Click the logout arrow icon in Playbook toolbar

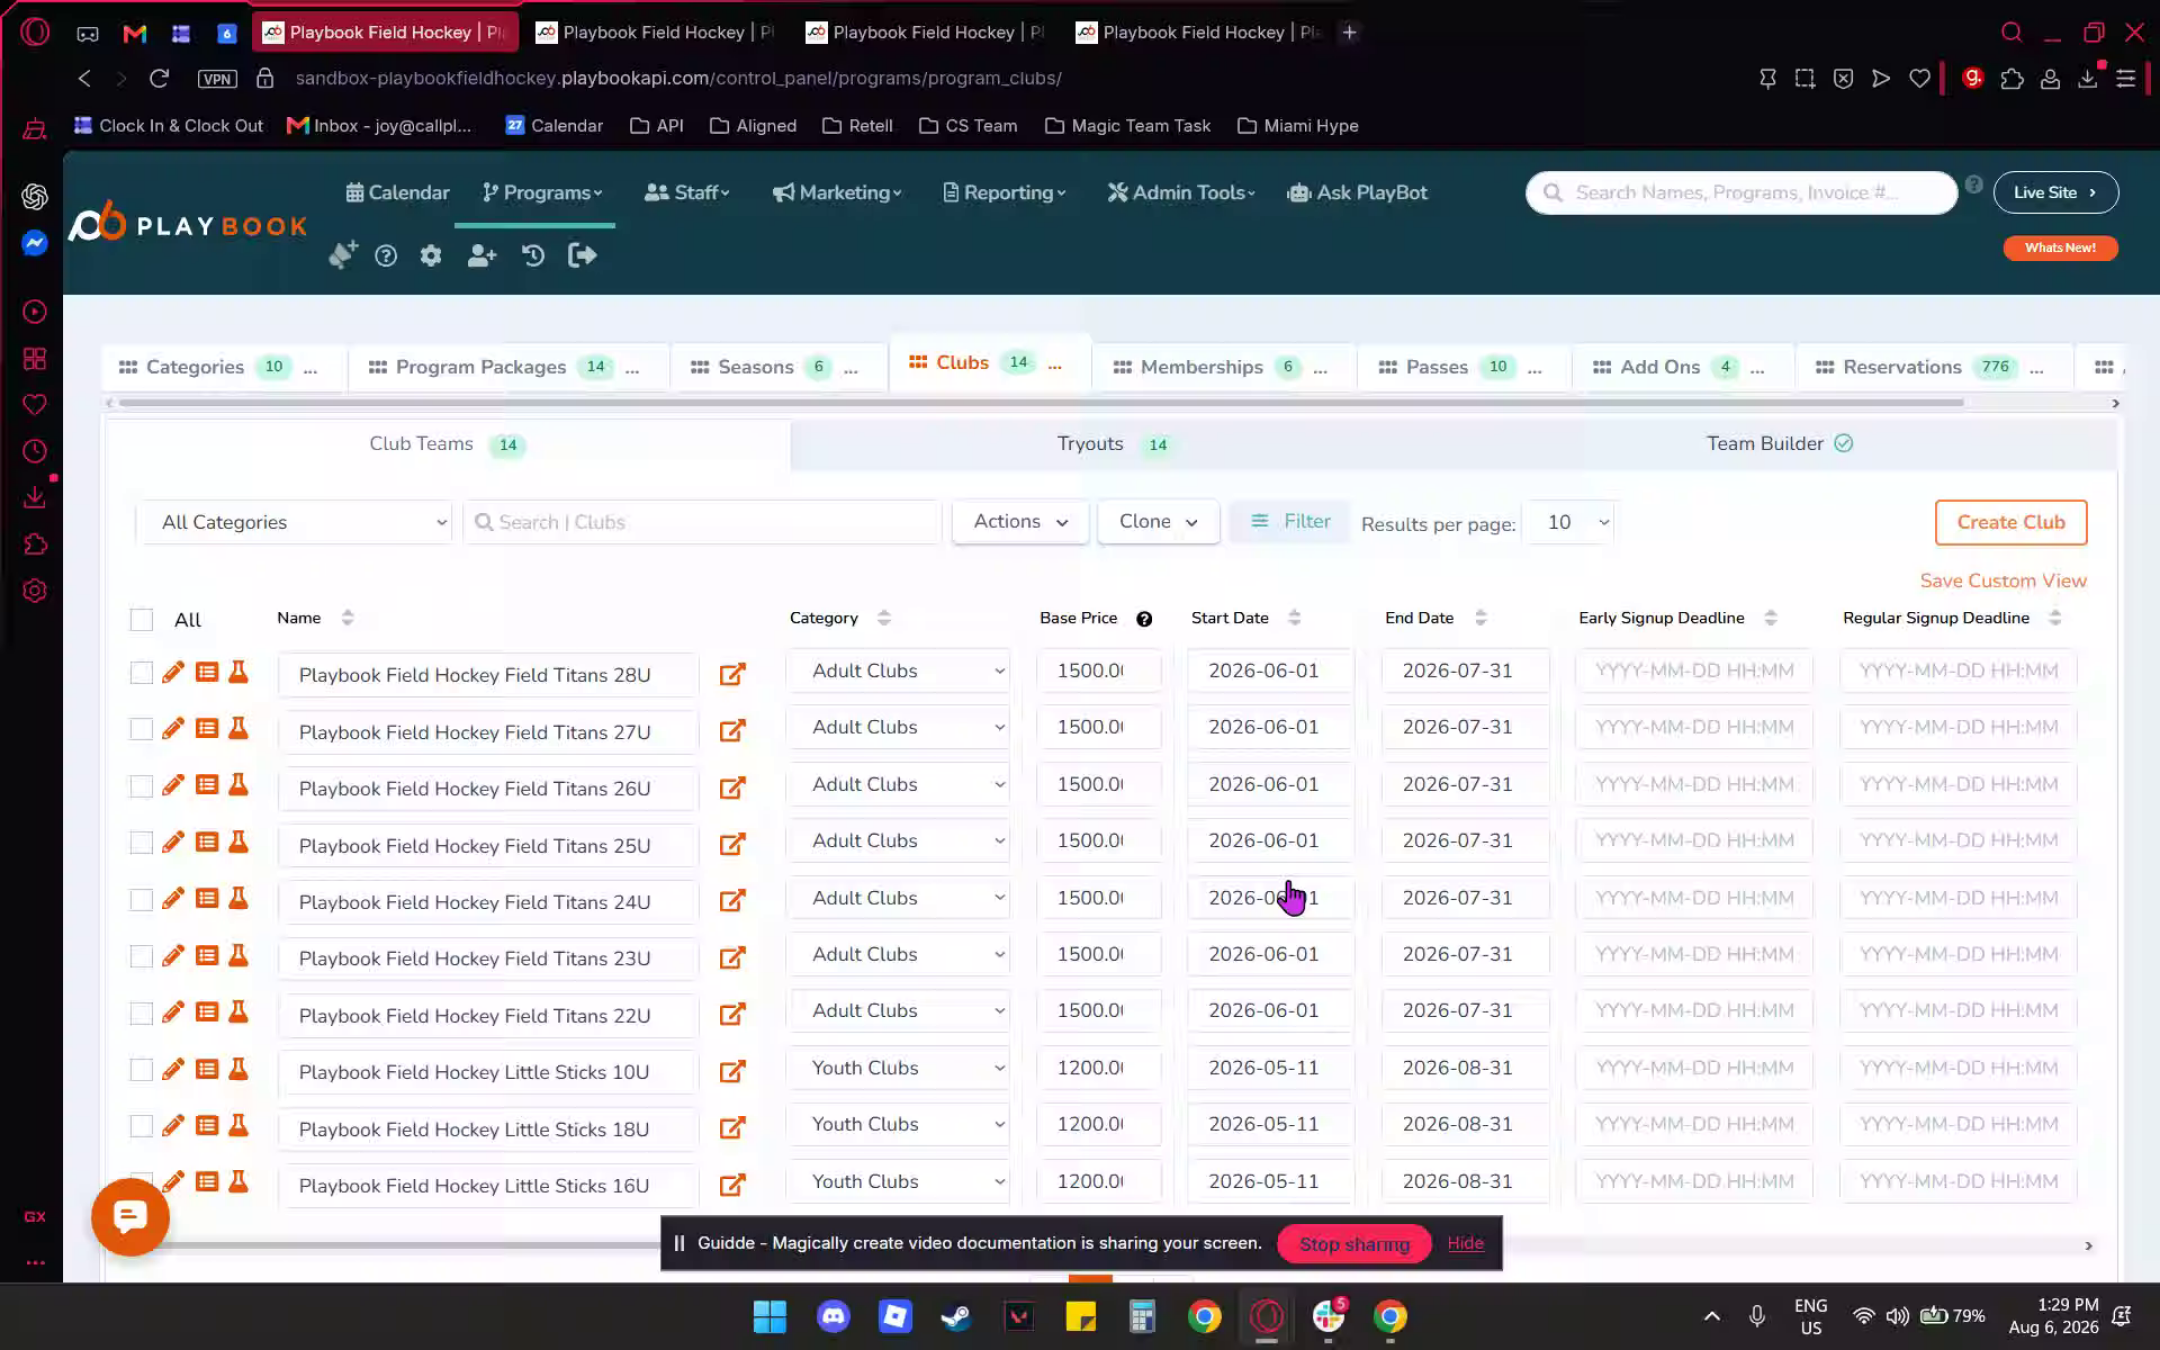coord(582,256)
